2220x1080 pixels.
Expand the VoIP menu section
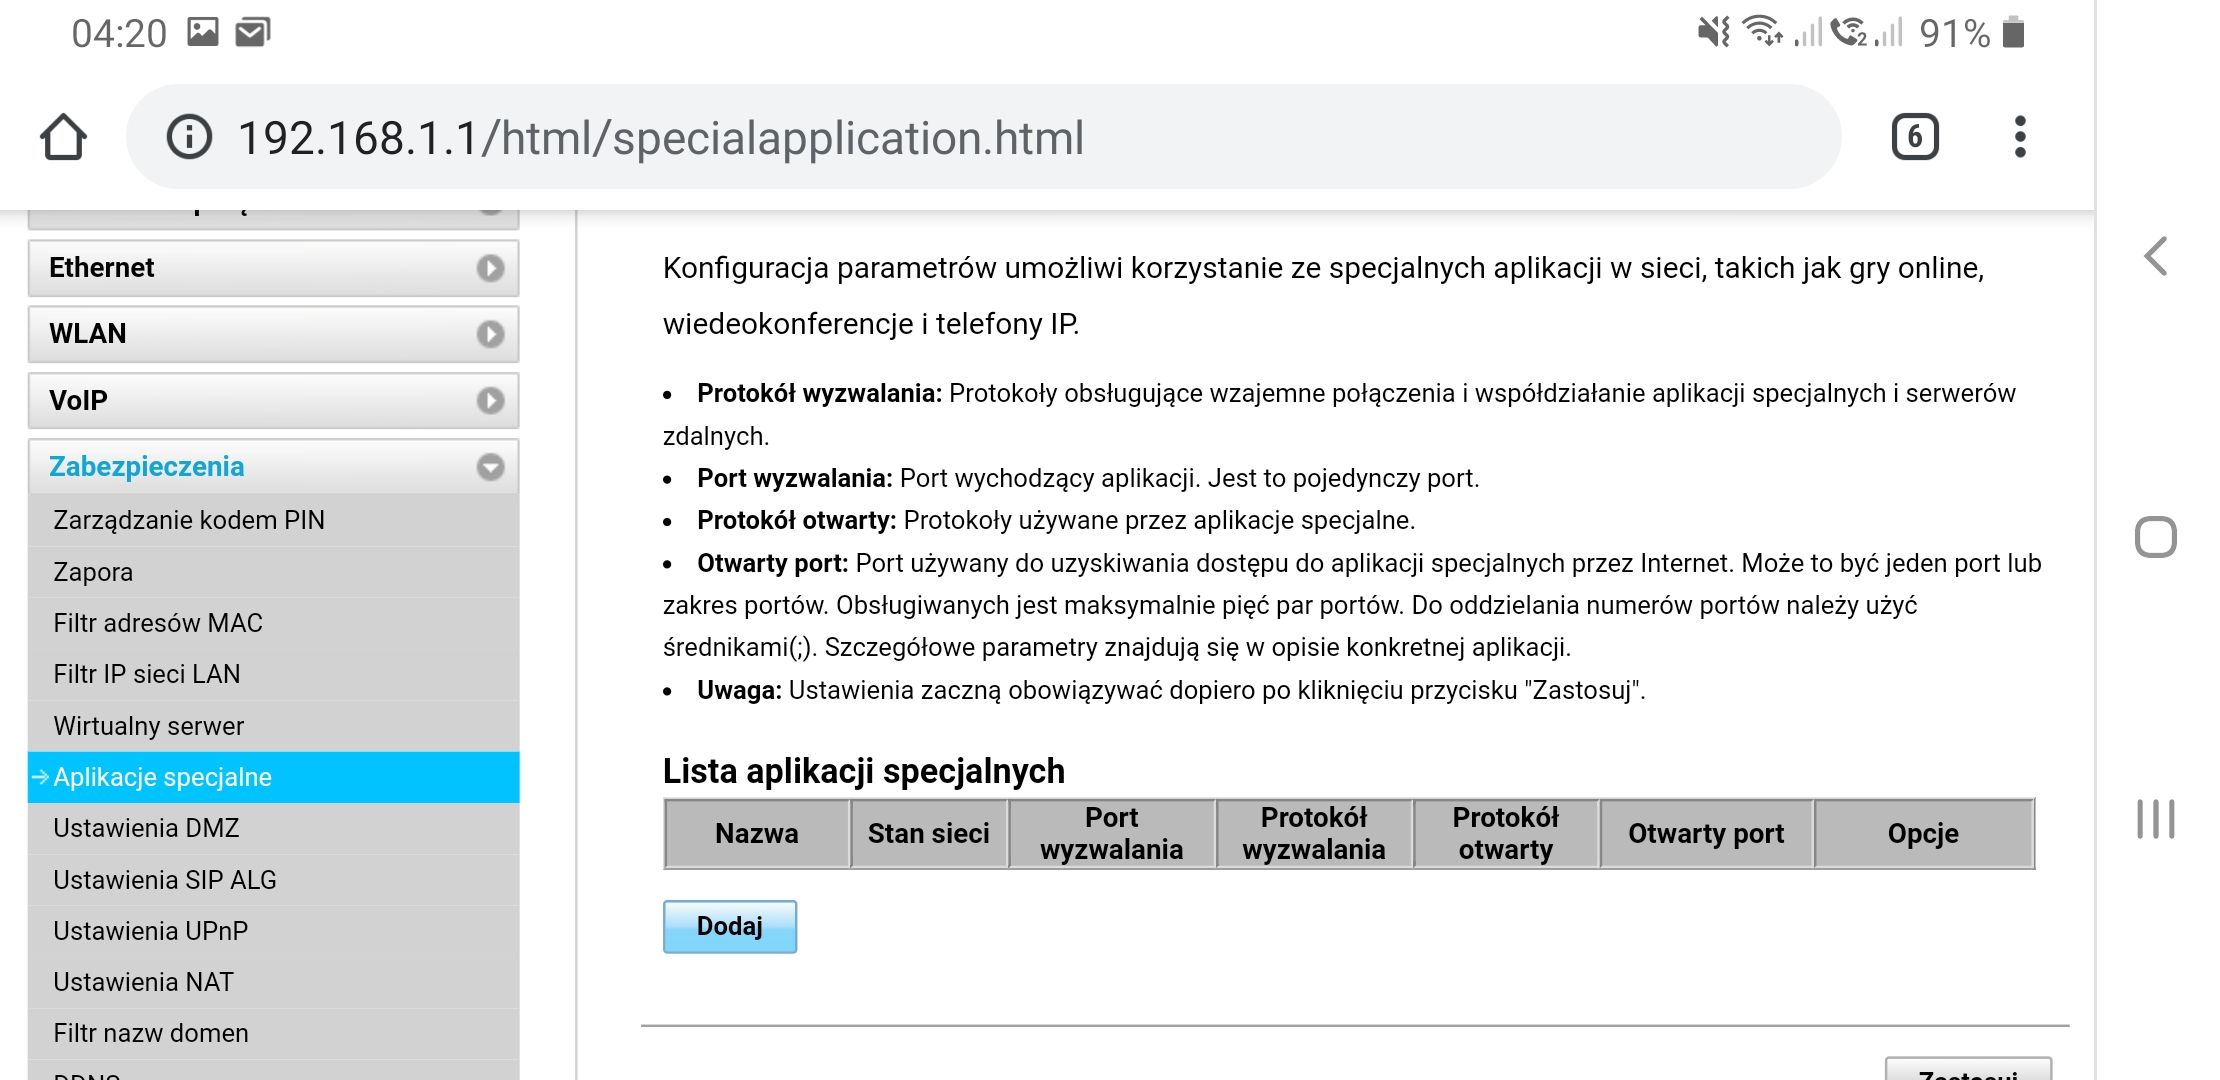(273, 400)
